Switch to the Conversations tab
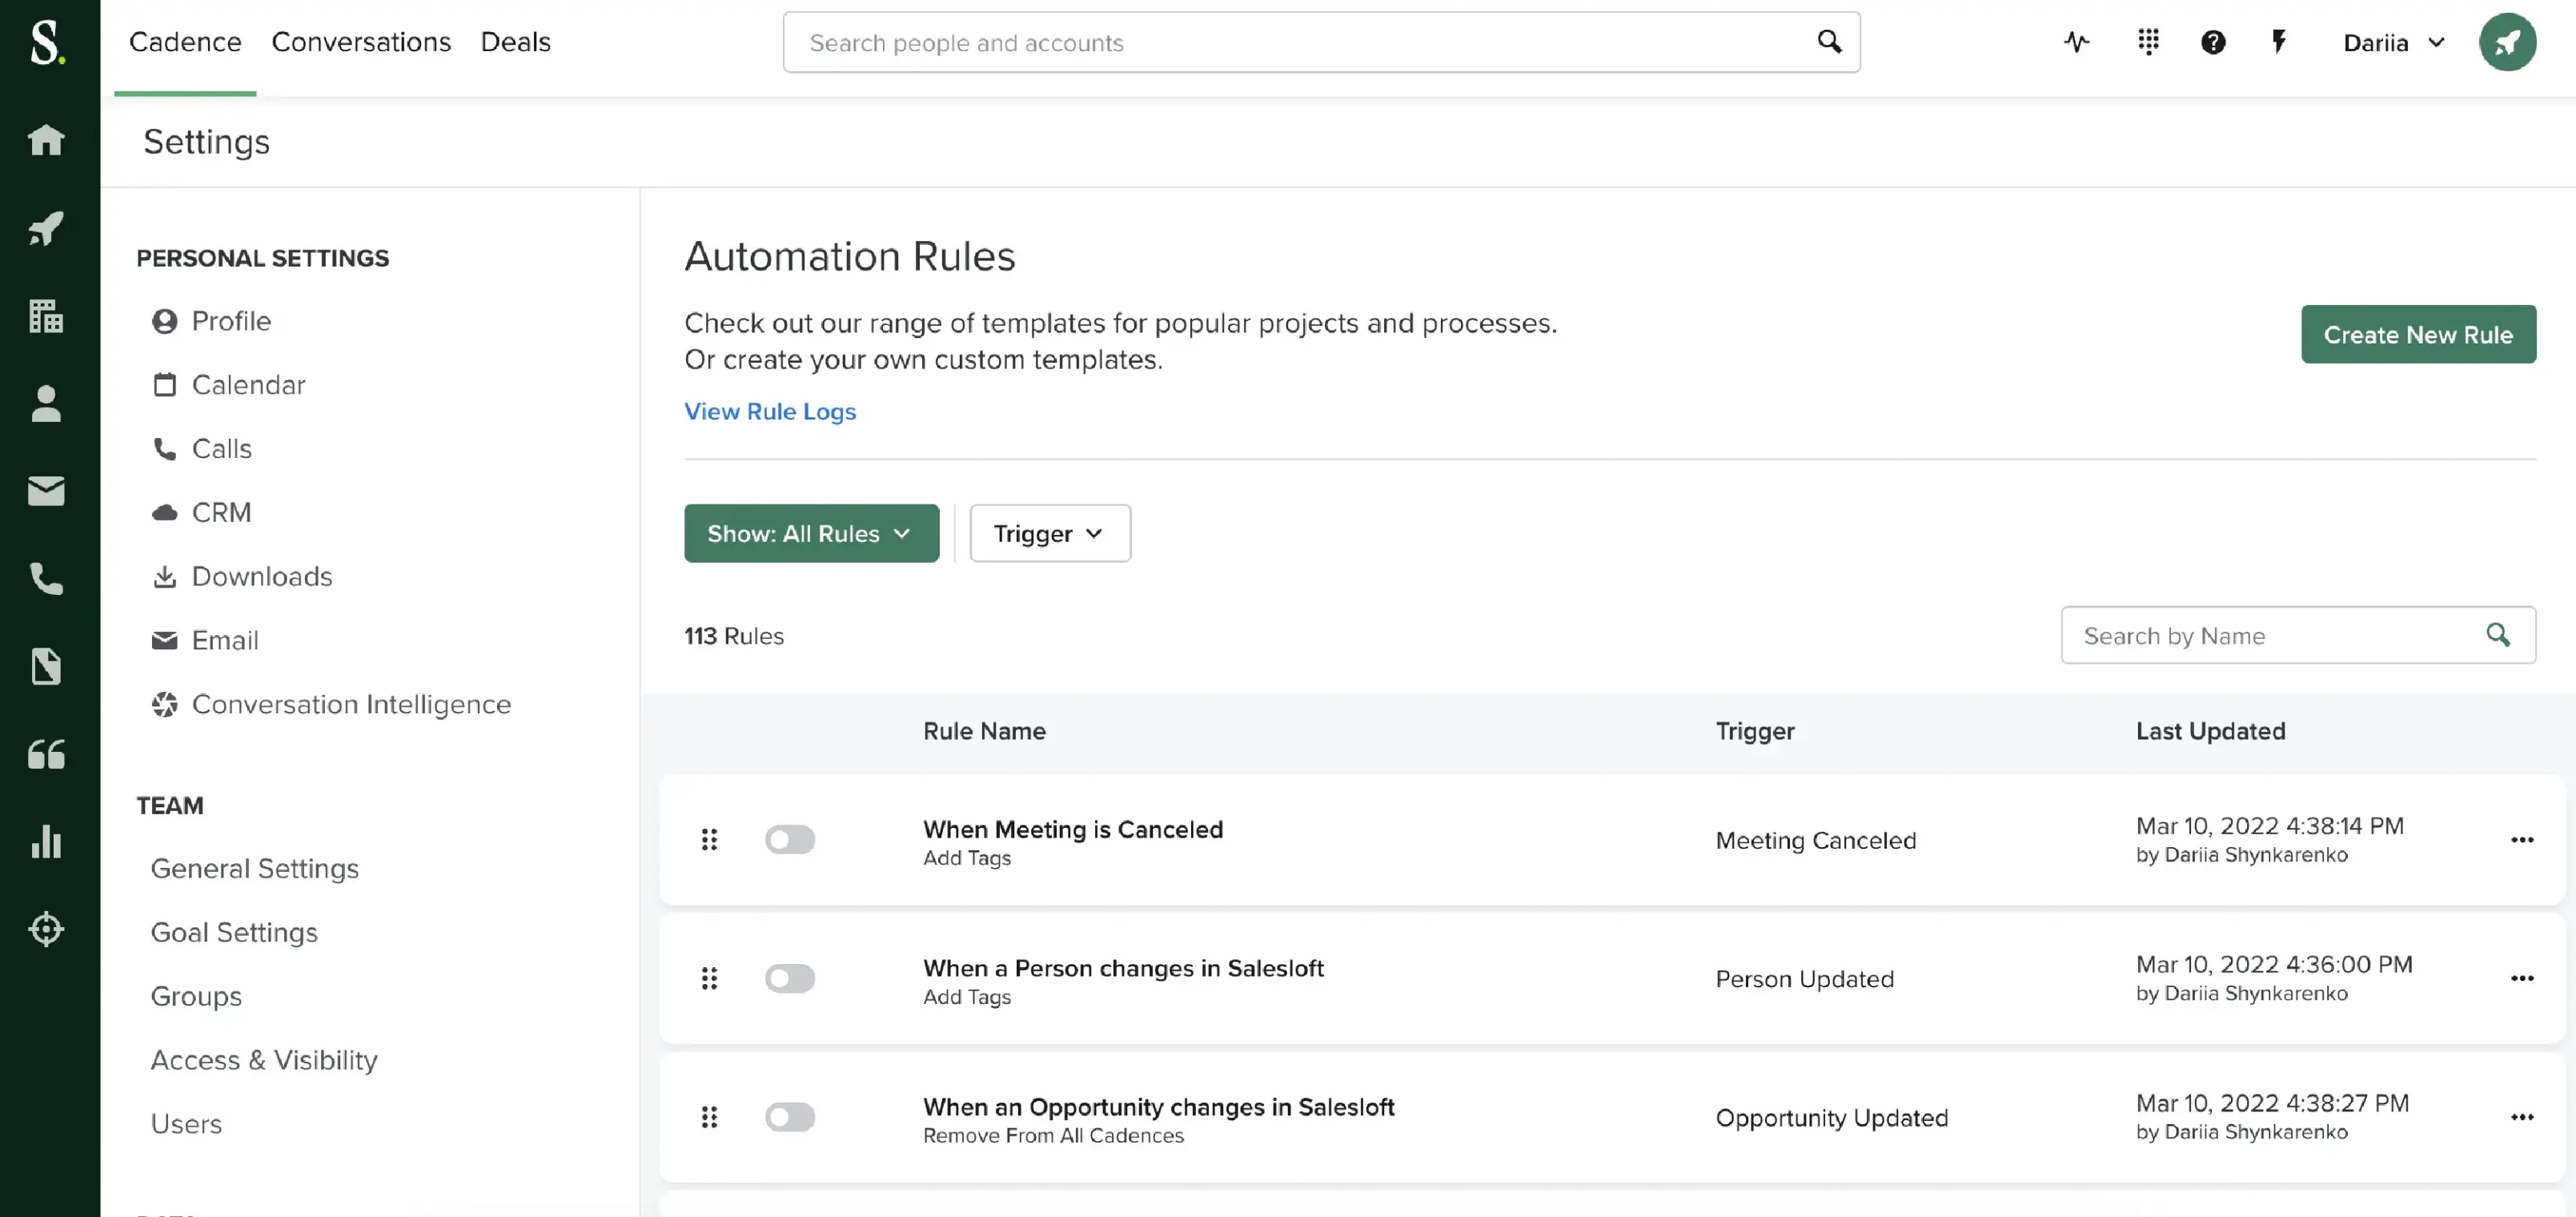This screenshot has width=2576, height=1217. click(361, 42)
